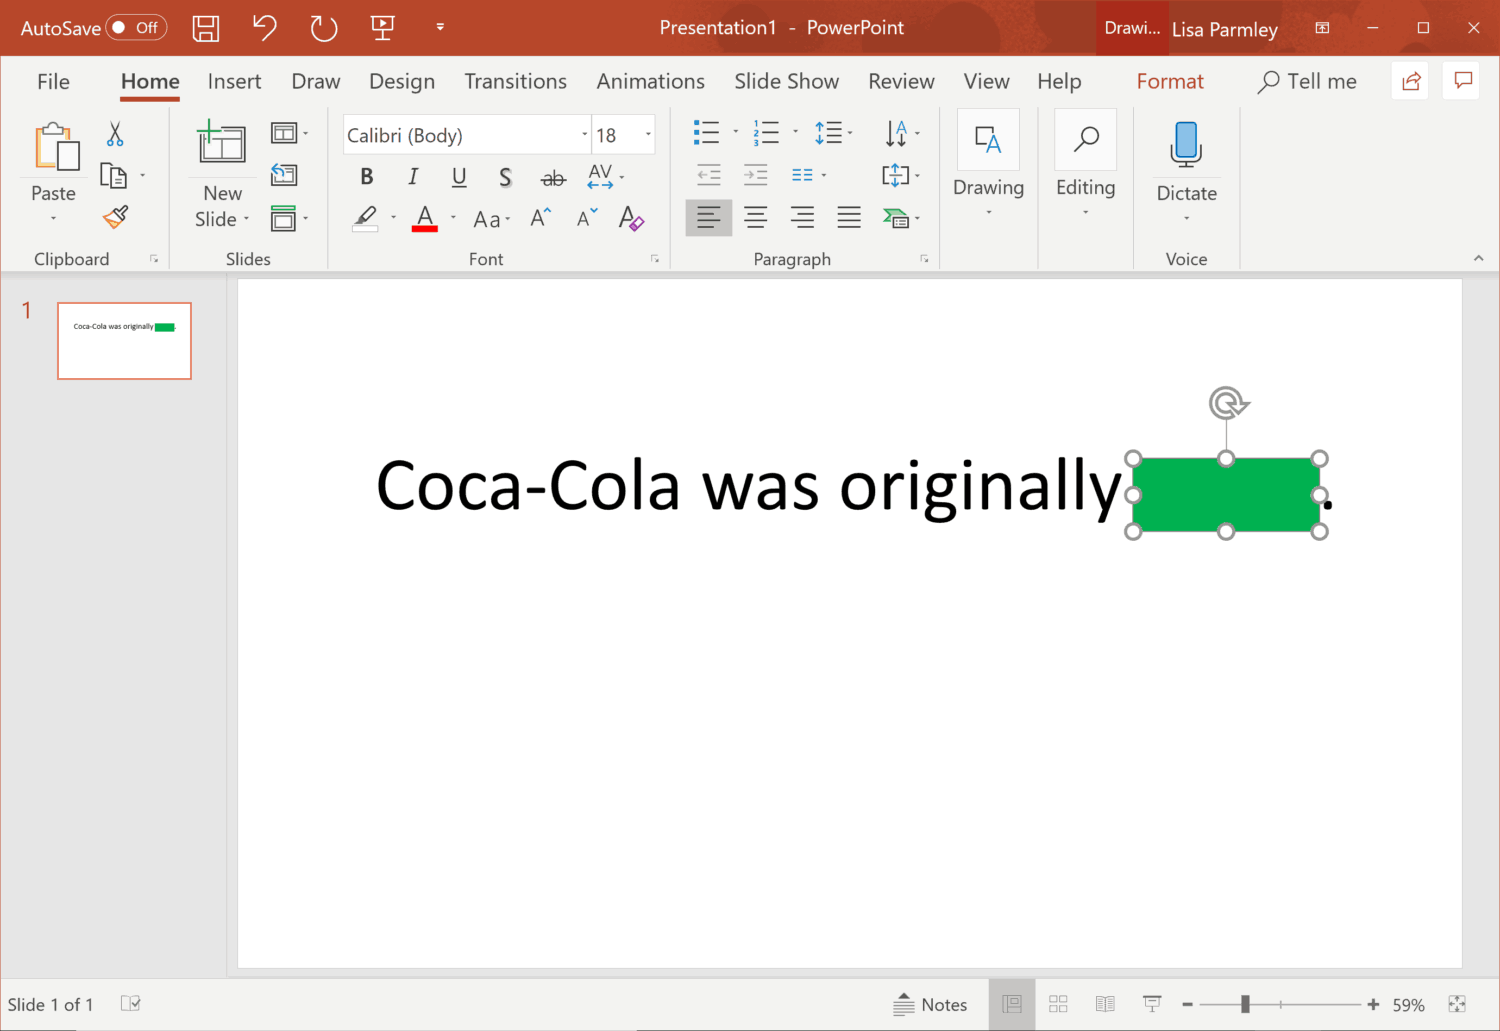
Task: Toggle Italic formatting
Action: point(413,177)
